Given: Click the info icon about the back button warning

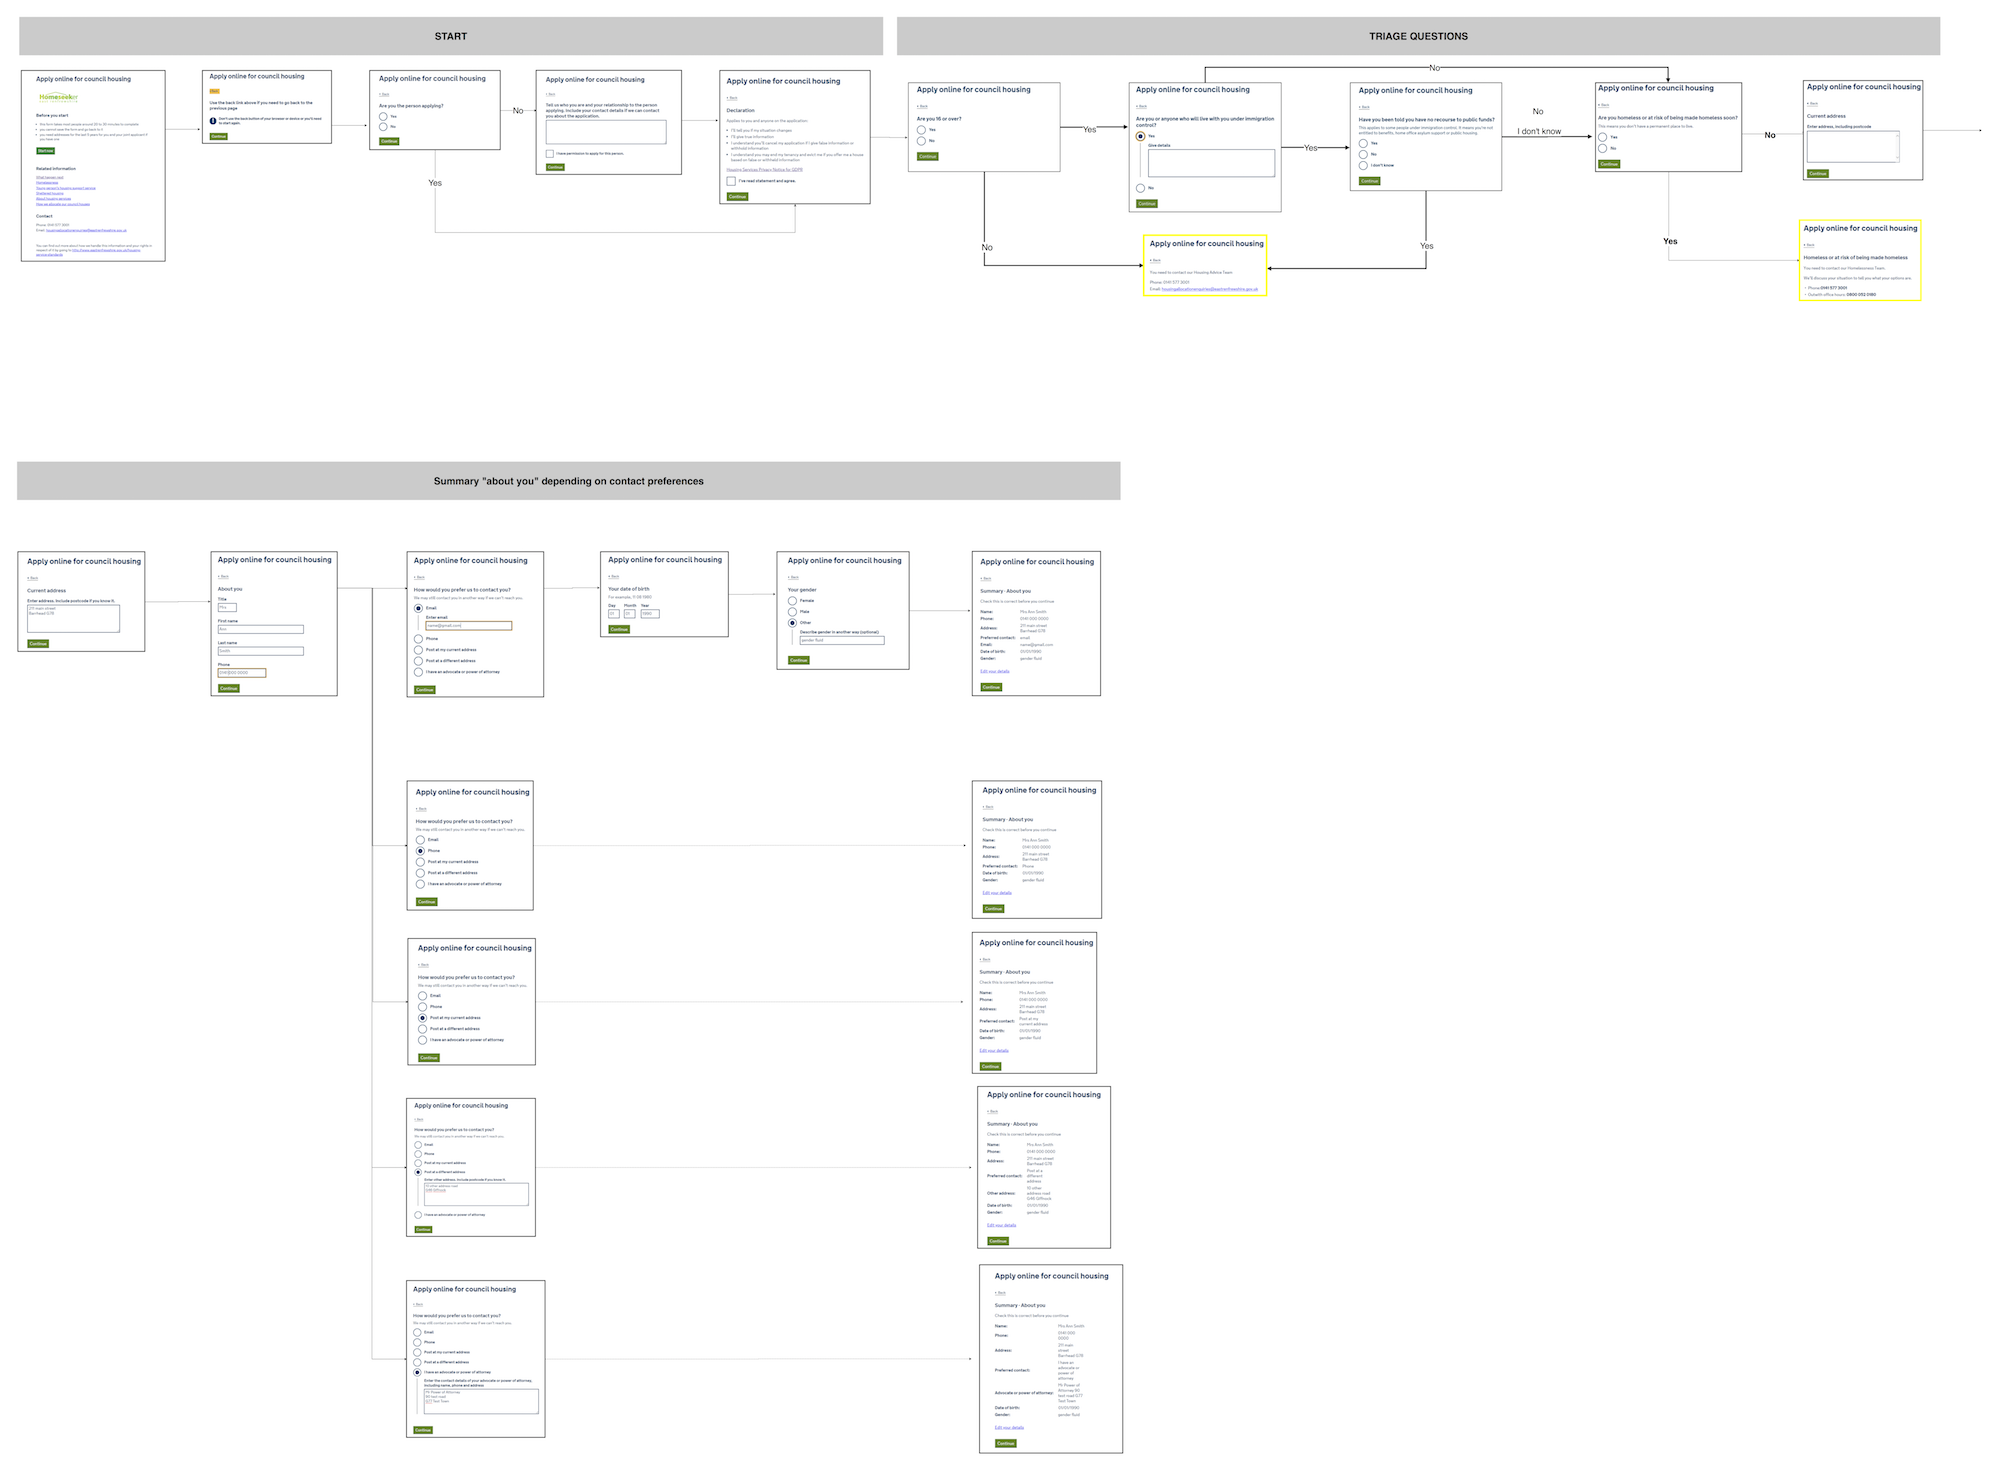Looking at the screenshot, I should (212, 121).
